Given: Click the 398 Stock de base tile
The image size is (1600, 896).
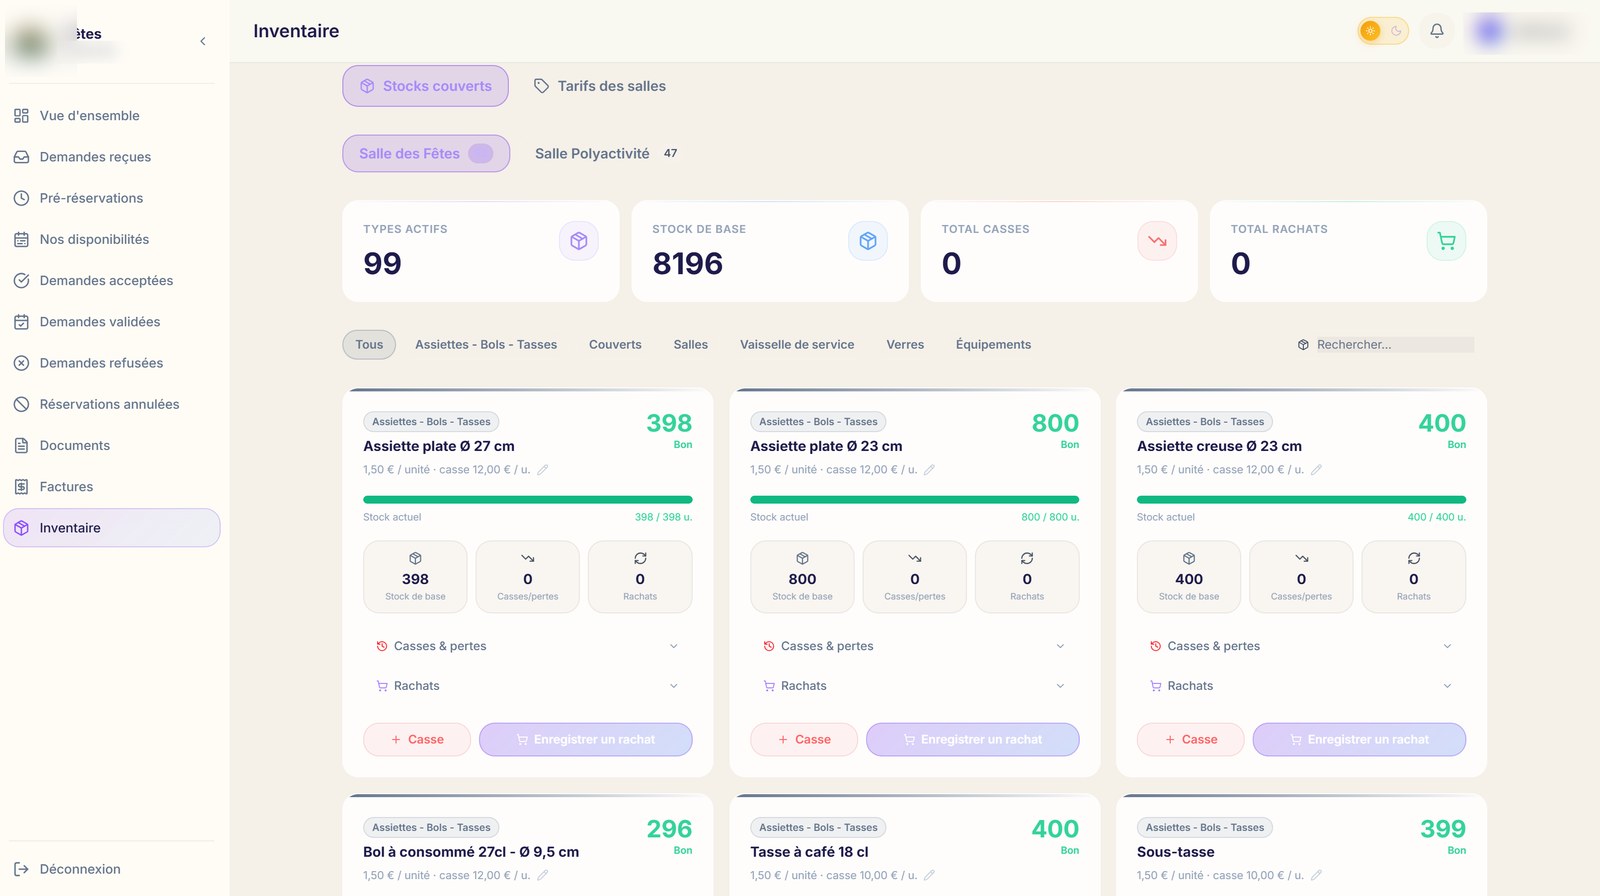Looking at the screenshot, I should pos(415,577).
